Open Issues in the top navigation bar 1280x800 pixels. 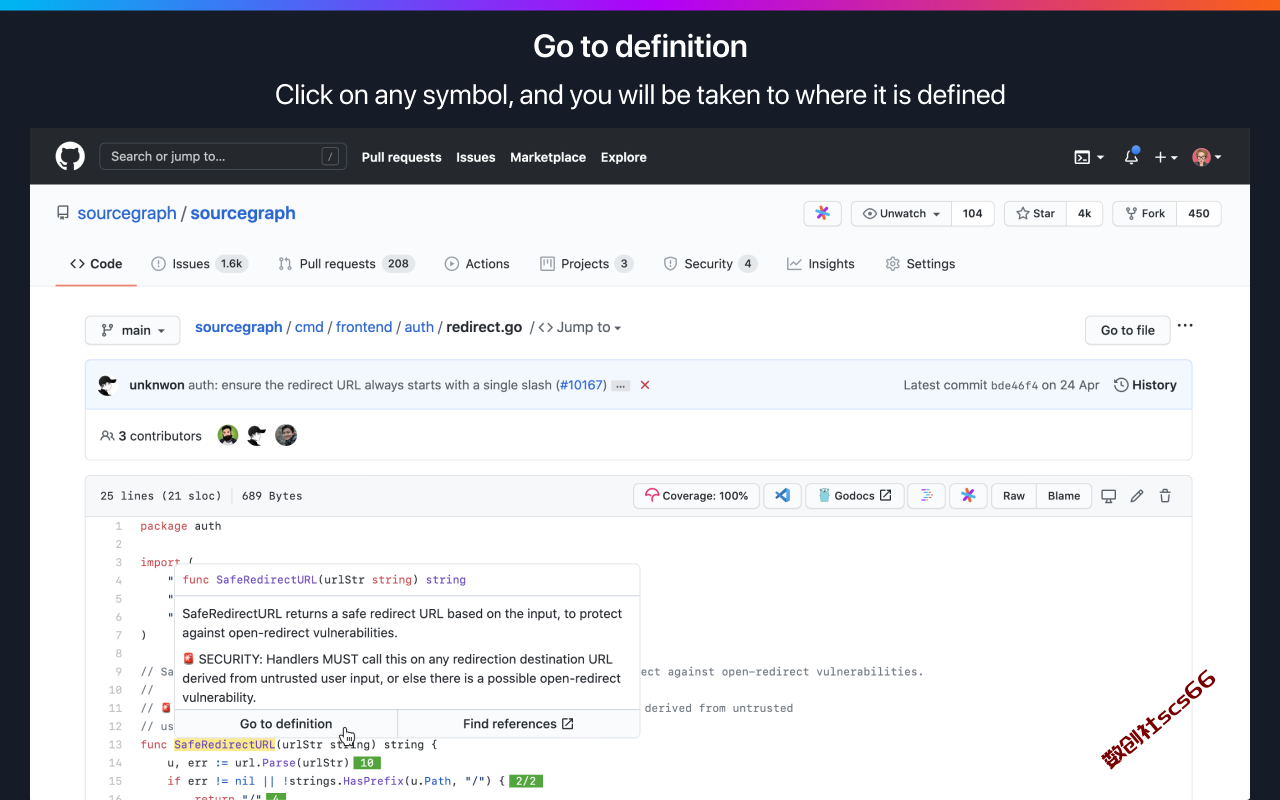pos(476,157)
